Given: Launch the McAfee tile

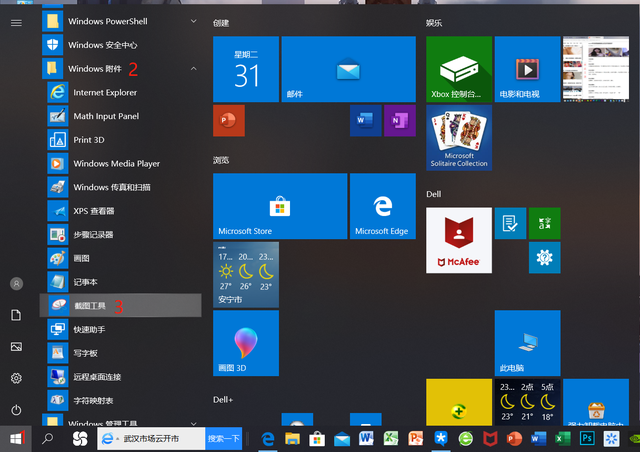Looking at the screenshot, I should click(459, 240).
